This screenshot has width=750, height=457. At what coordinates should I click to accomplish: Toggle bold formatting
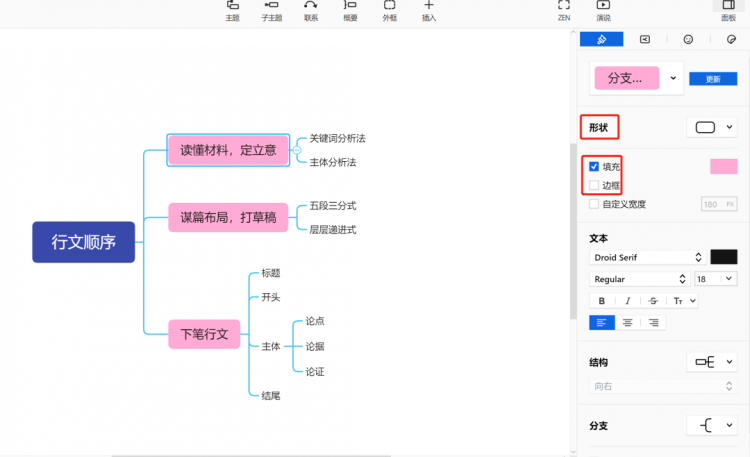[x=602, y=301]
